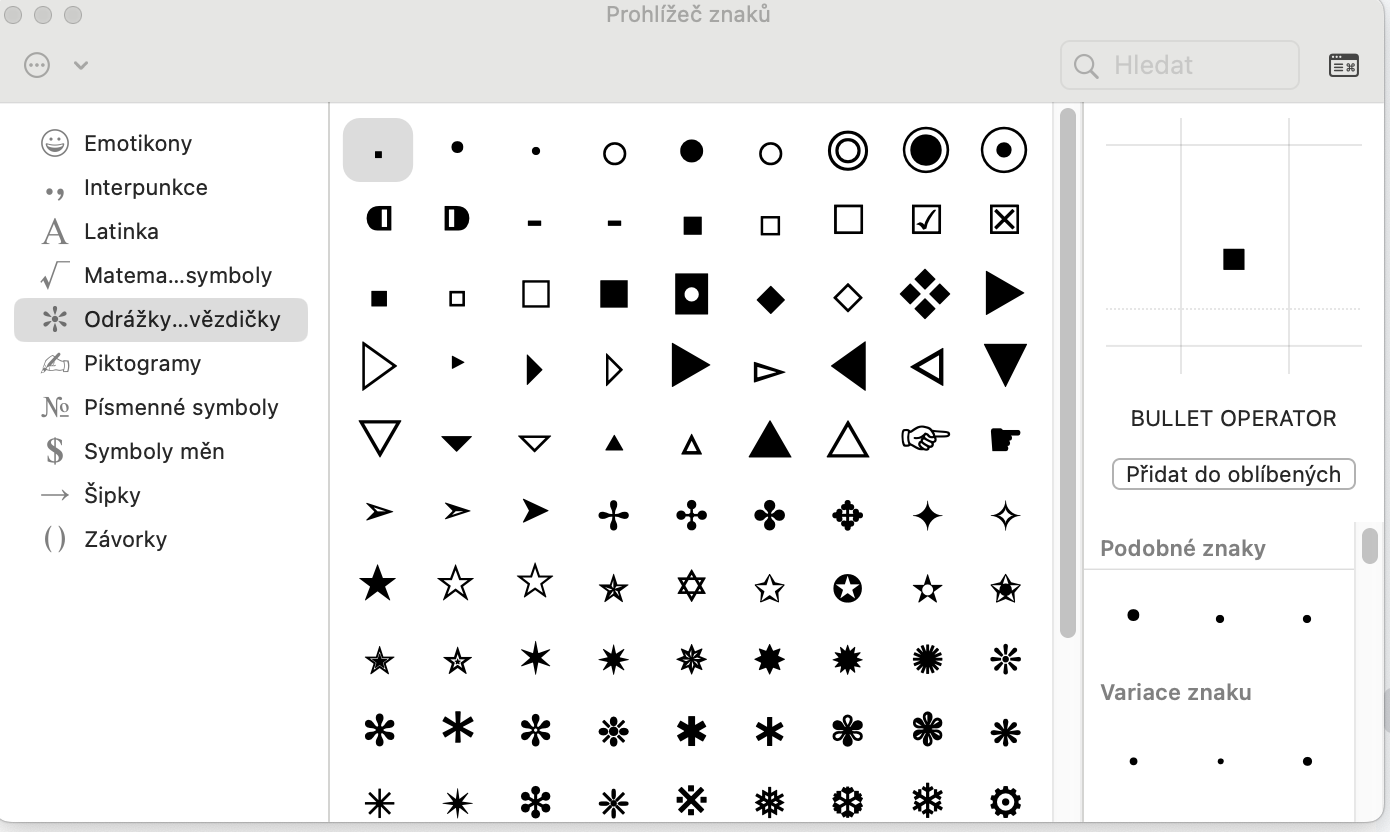
Task: Click the character grid vertical scrollbar
Action: (1067, 372)
